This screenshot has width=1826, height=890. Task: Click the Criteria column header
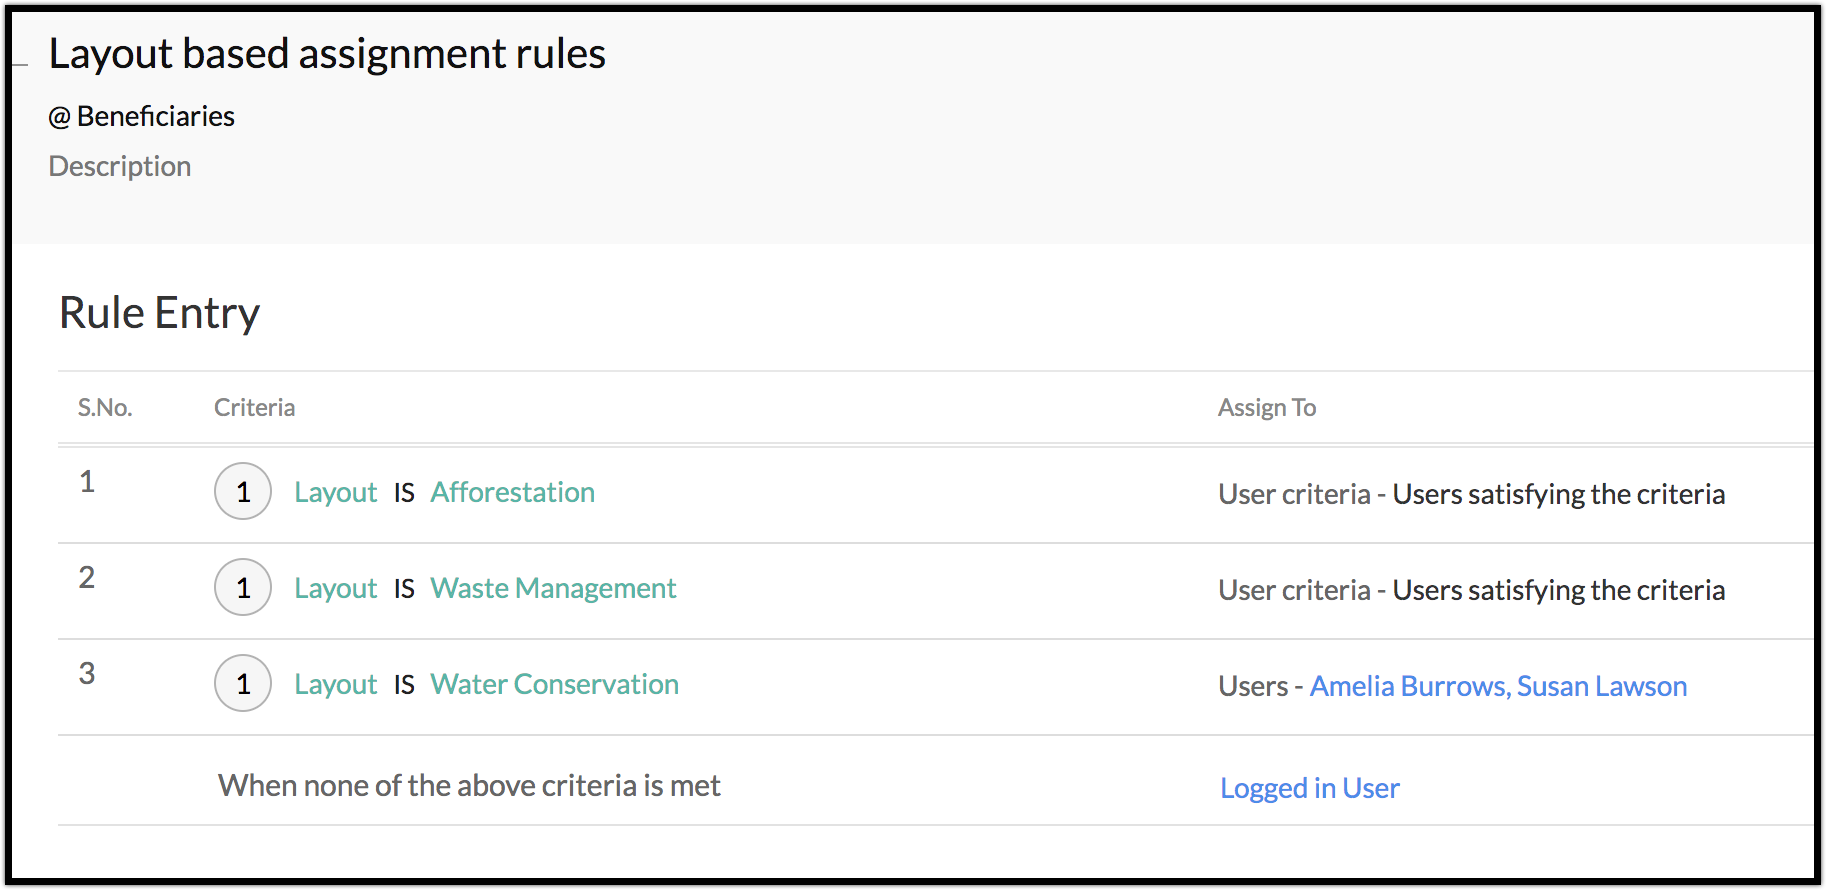254,408
